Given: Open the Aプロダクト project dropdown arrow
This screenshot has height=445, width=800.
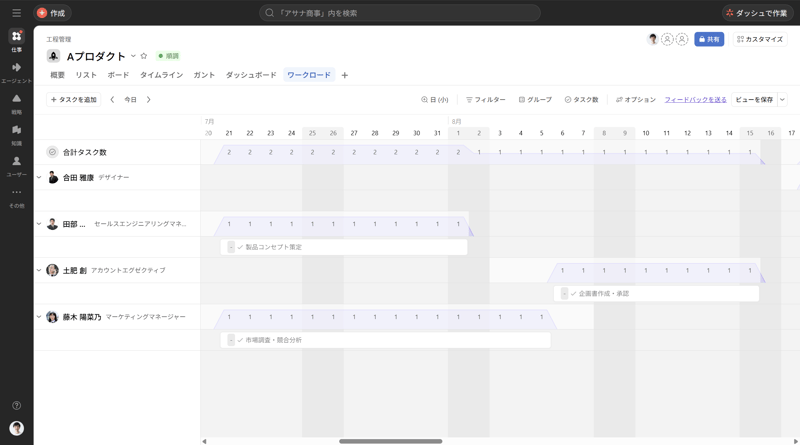Looking at the screenshot, I should (x=133, y=56).
